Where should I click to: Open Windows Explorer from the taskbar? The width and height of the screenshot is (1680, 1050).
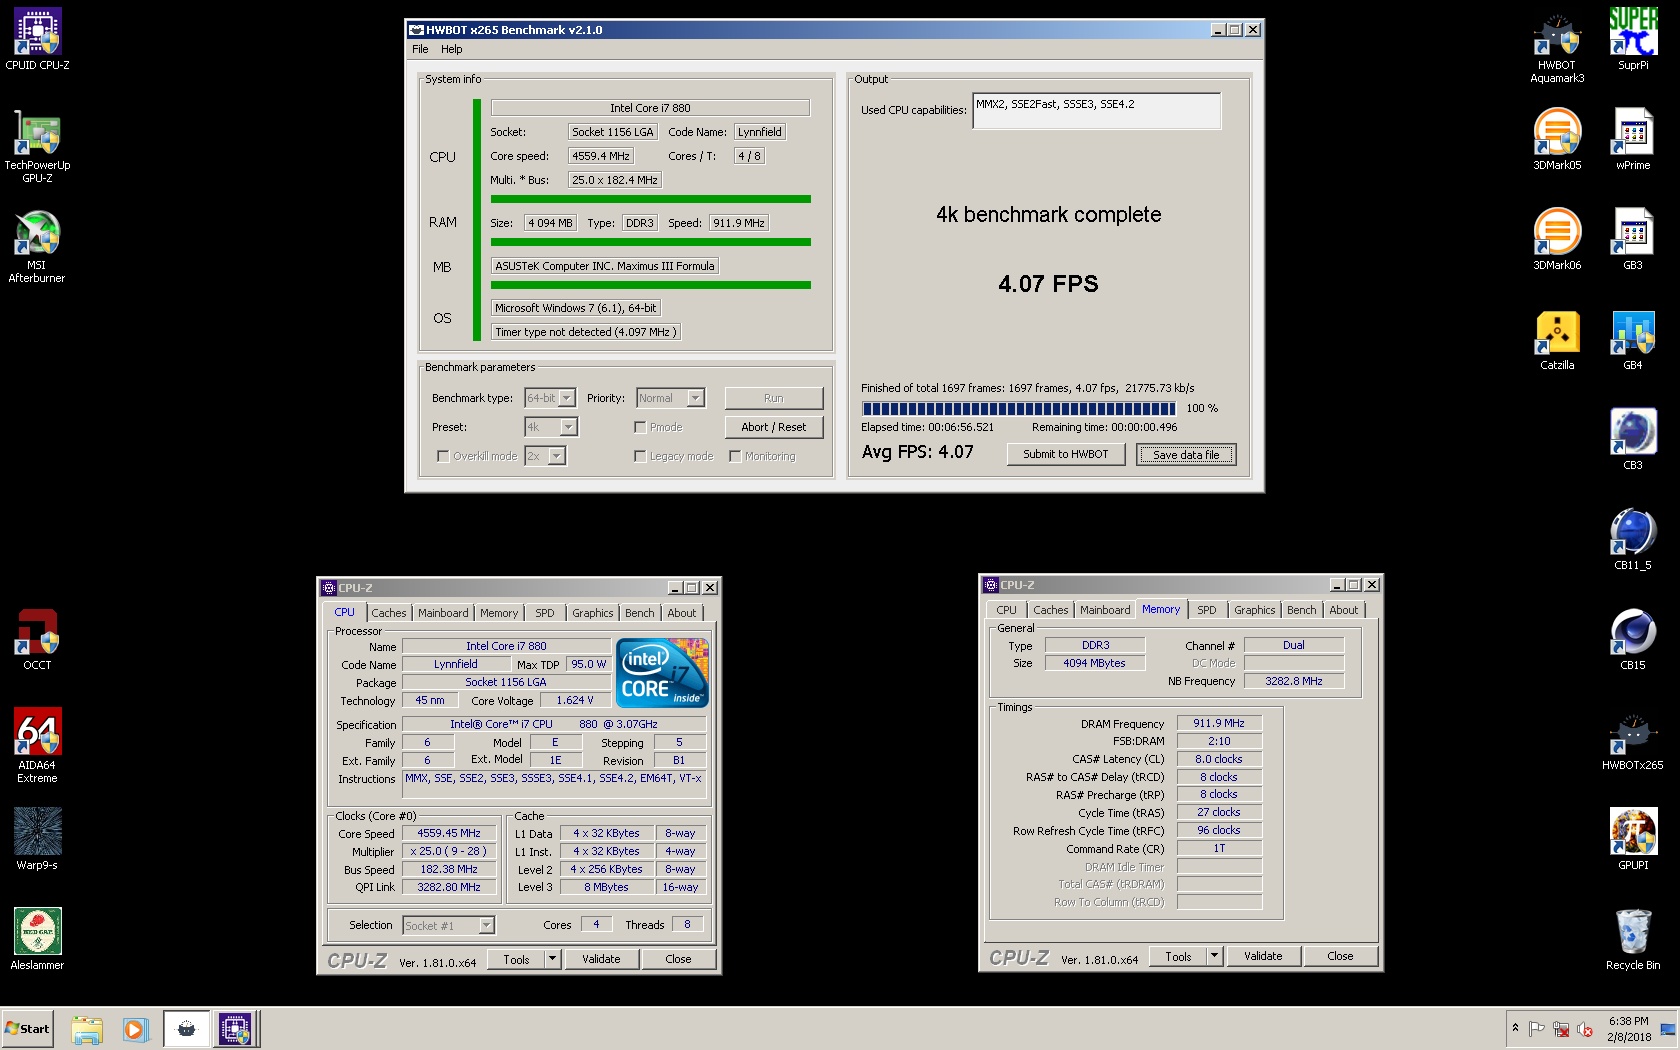pos(87,1029)
